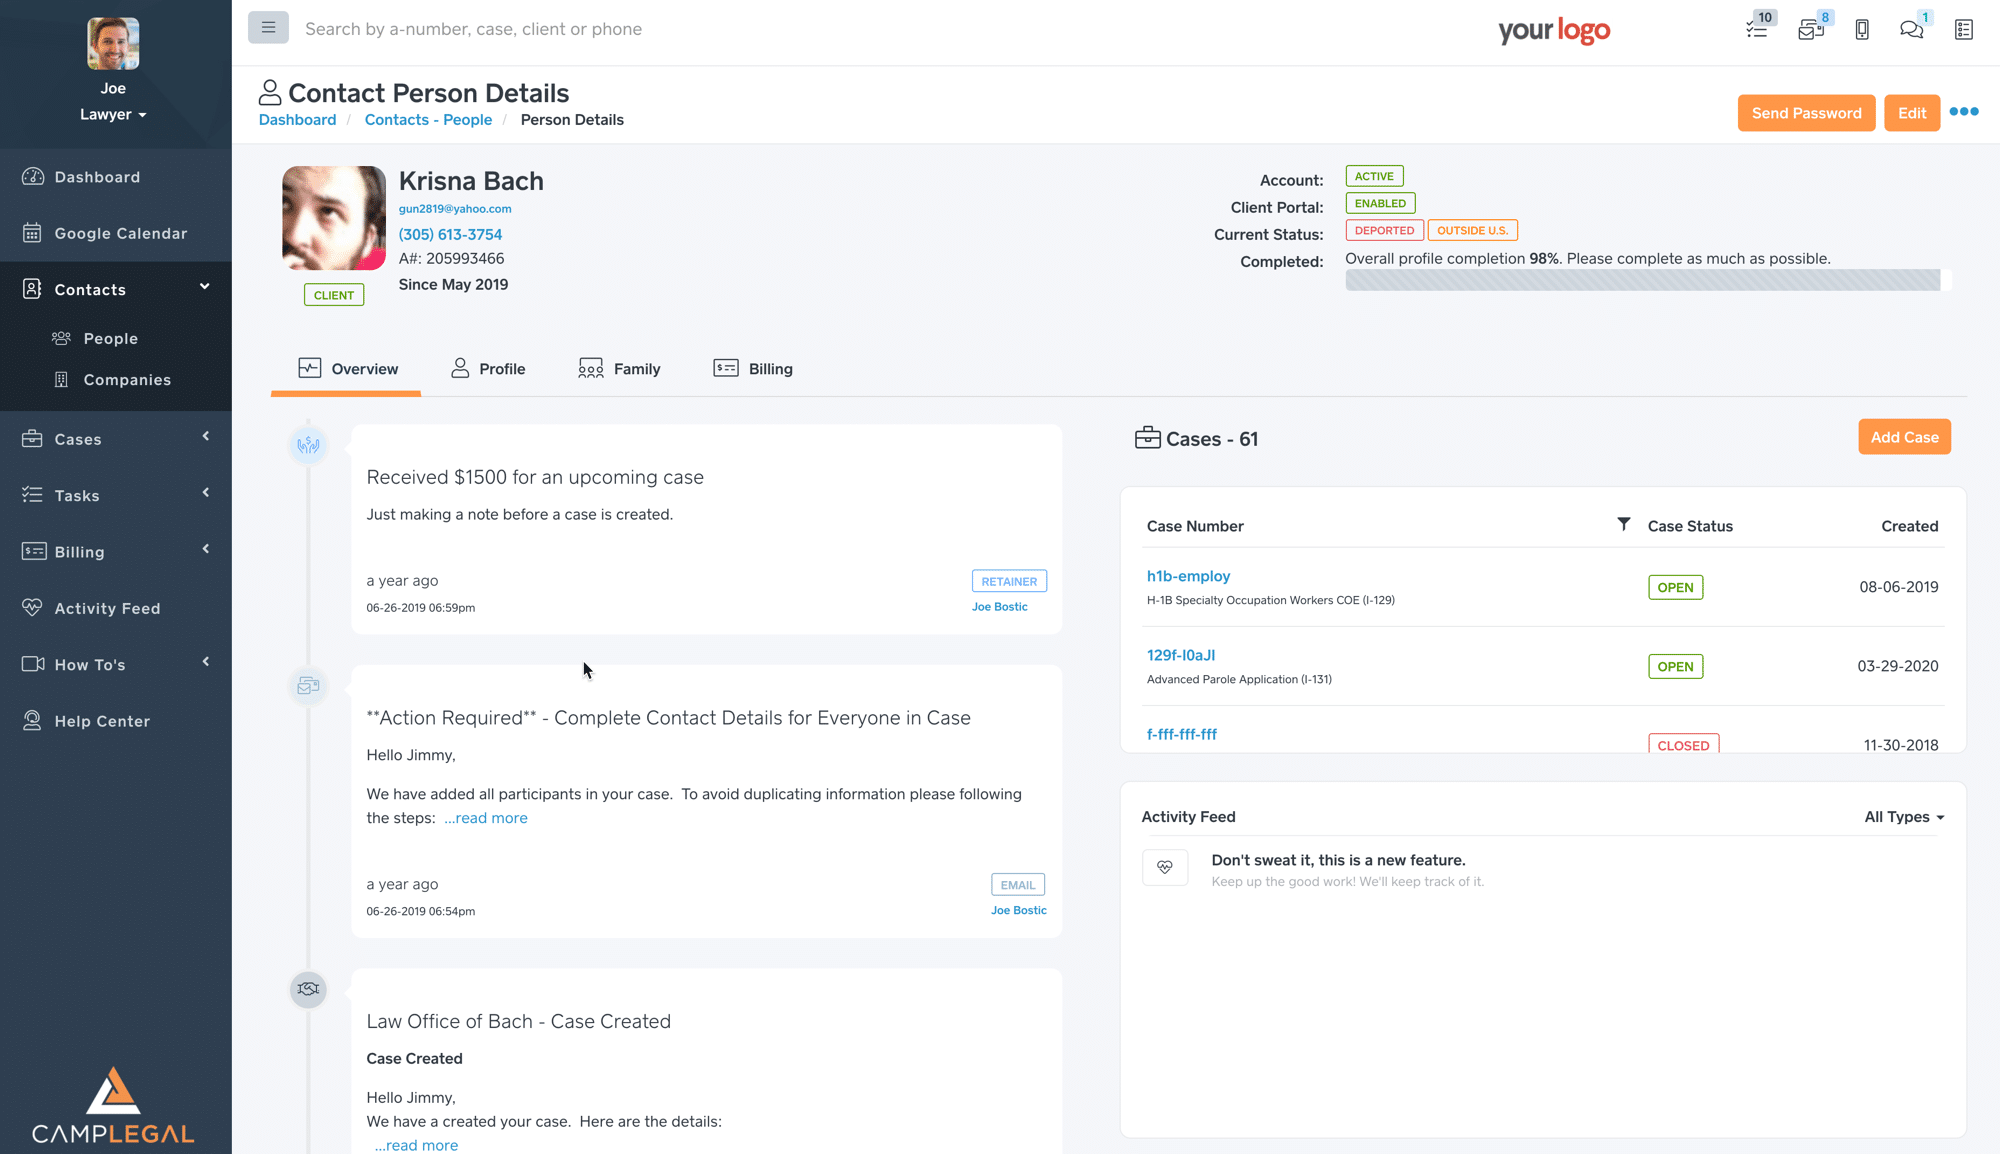The image size is (2000, 1154).
Task: Switch to the Profile tab
Action: tap(487, 369)
